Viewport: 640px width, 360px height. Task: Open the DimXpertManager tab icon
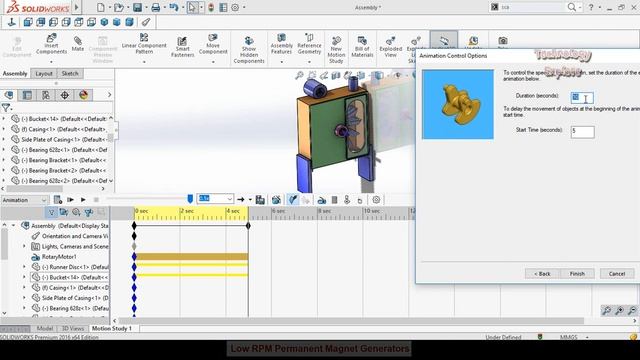[x=64, y=95]
